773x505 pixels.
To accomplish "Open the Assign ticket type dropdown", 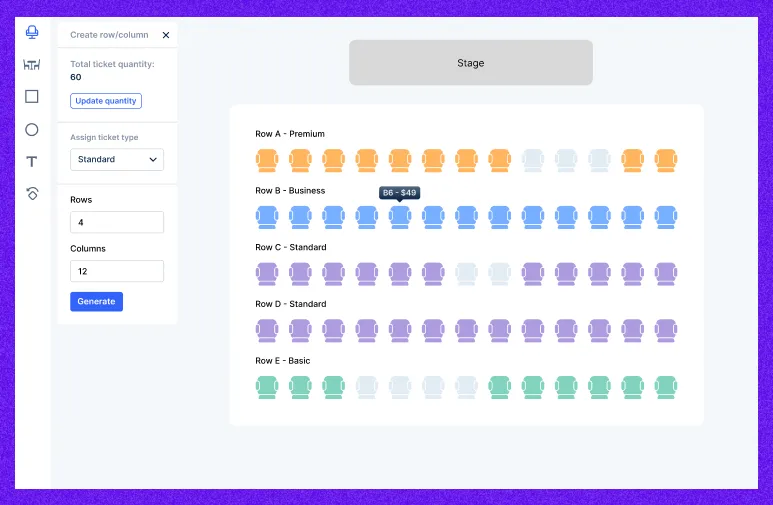I will [117, 160].
